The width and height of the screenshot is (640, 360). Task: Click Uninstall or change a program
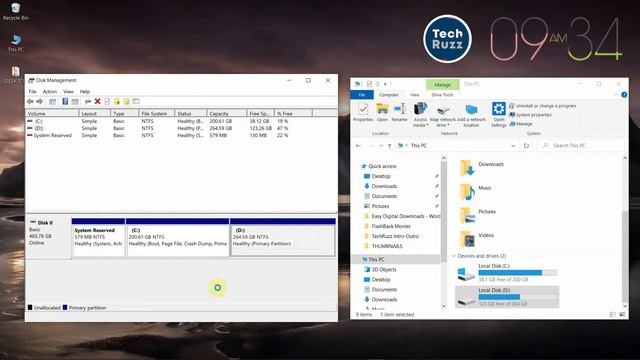(542, 106)
